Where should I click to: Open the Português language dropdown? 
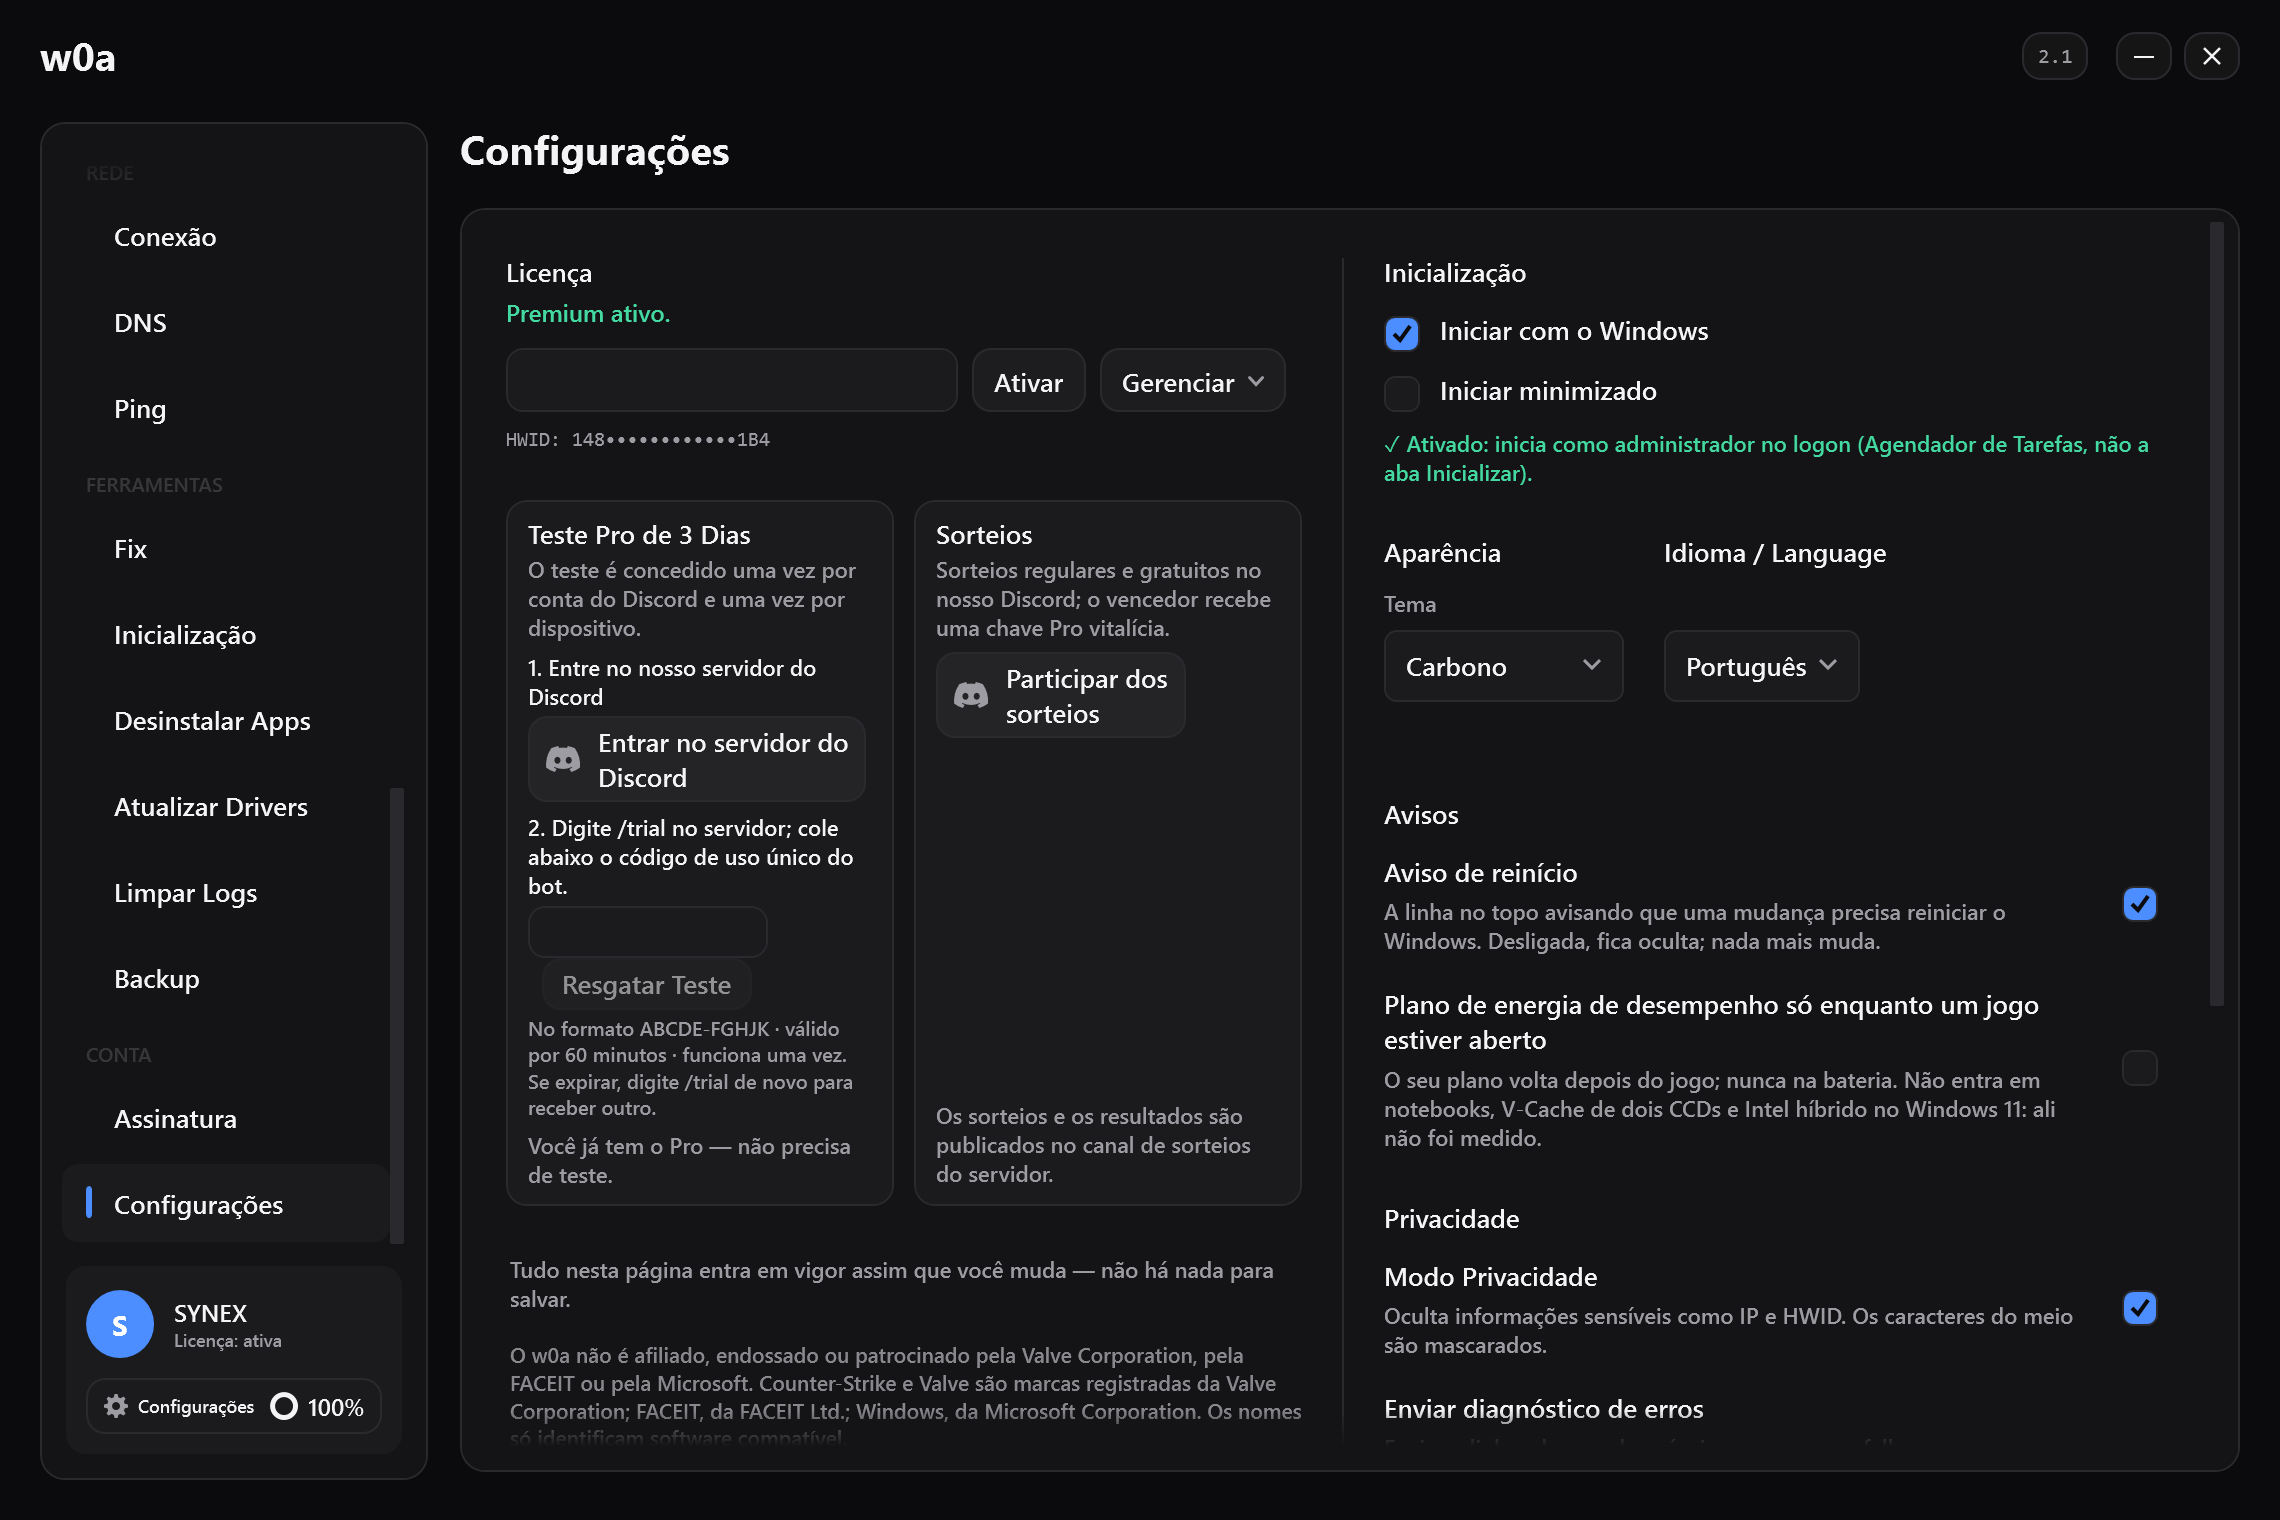pyautogui.click(x=1761, y=666)
